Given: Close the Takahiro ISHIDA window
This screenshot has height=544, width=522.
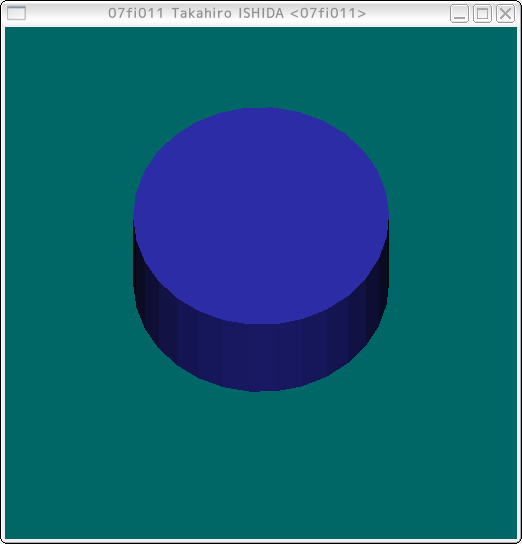Looking at the screenshot, I should click(x=505, y=14).
